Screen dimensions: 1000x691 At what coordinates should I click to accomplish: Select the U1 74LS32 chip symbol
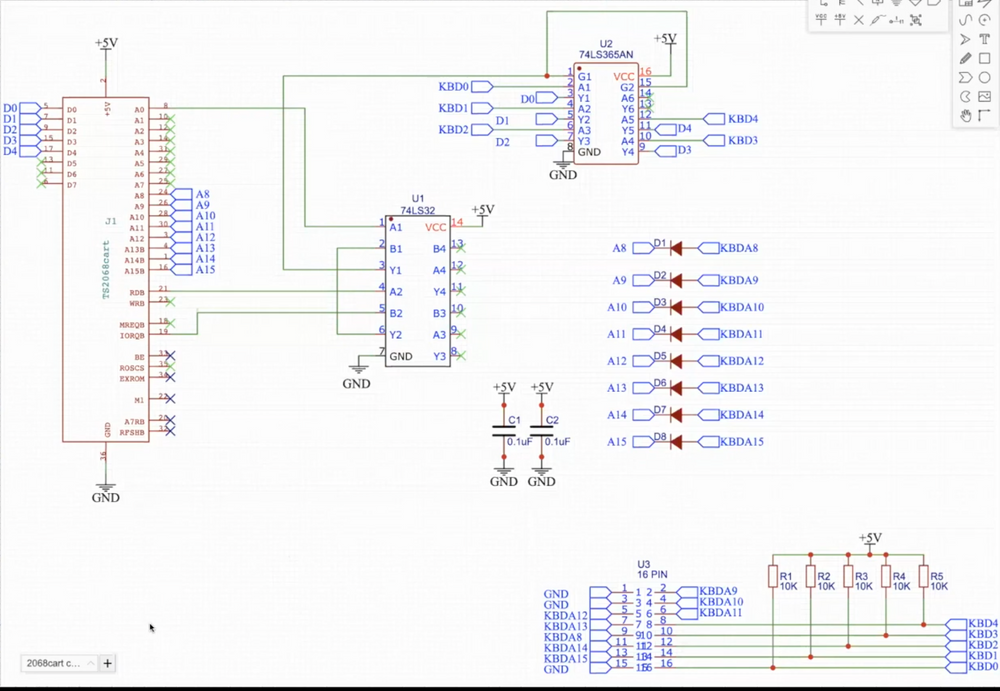[417, 290]
